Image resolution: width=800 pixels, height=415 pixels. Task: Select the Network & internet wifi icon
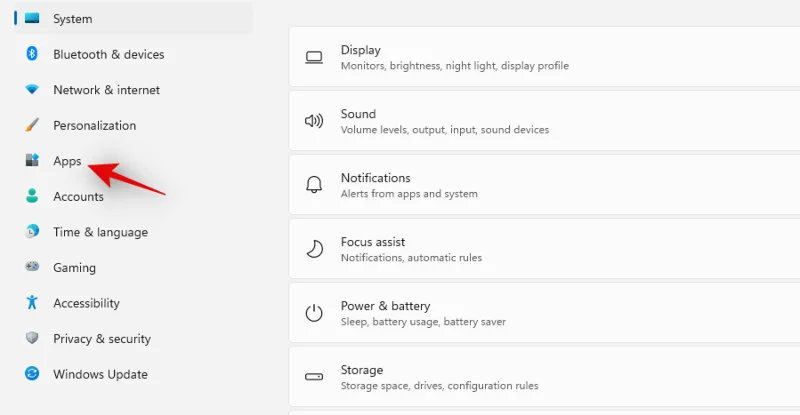click(32, 90)
